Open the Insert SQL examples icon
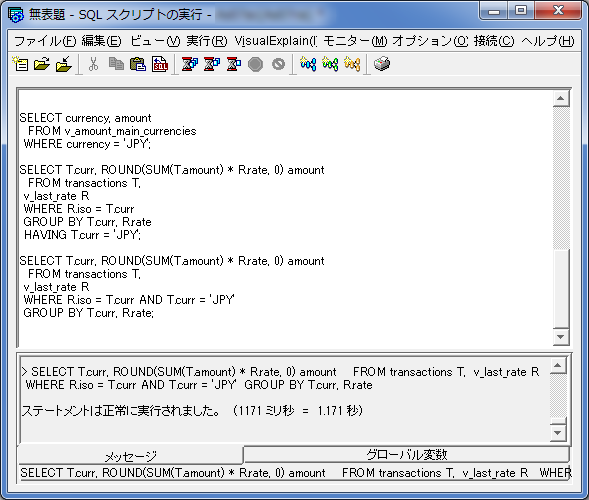This screenshot has width=589, height=500. click(160, 64)
